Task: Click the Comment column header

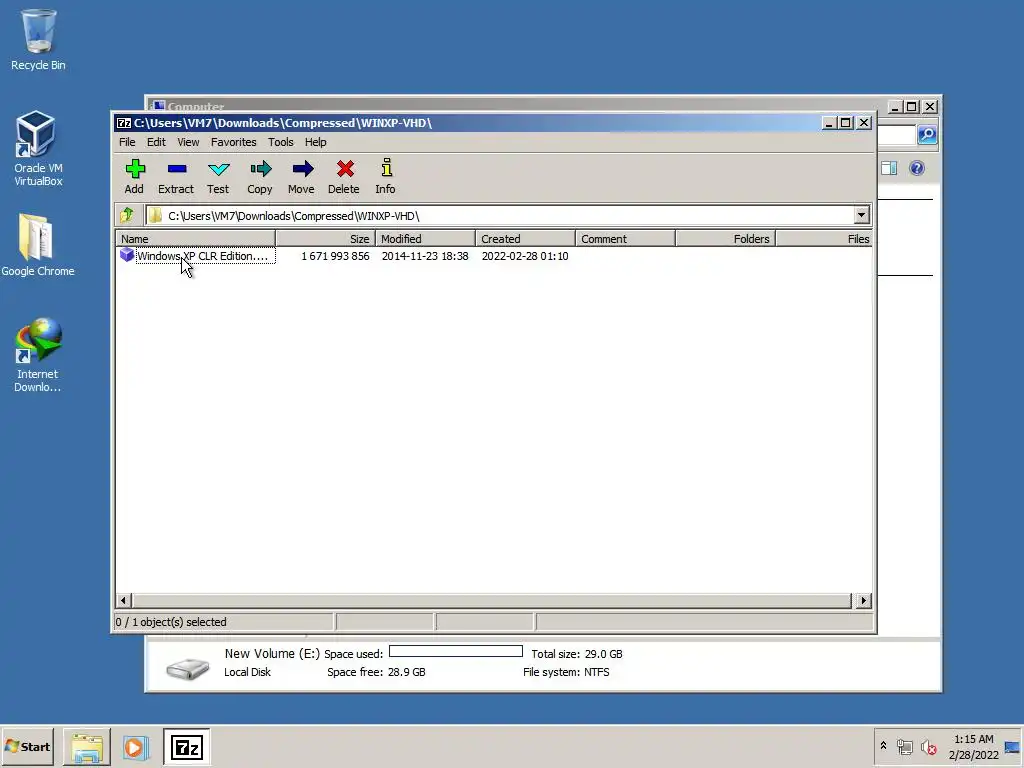Action: click(625, 238)
